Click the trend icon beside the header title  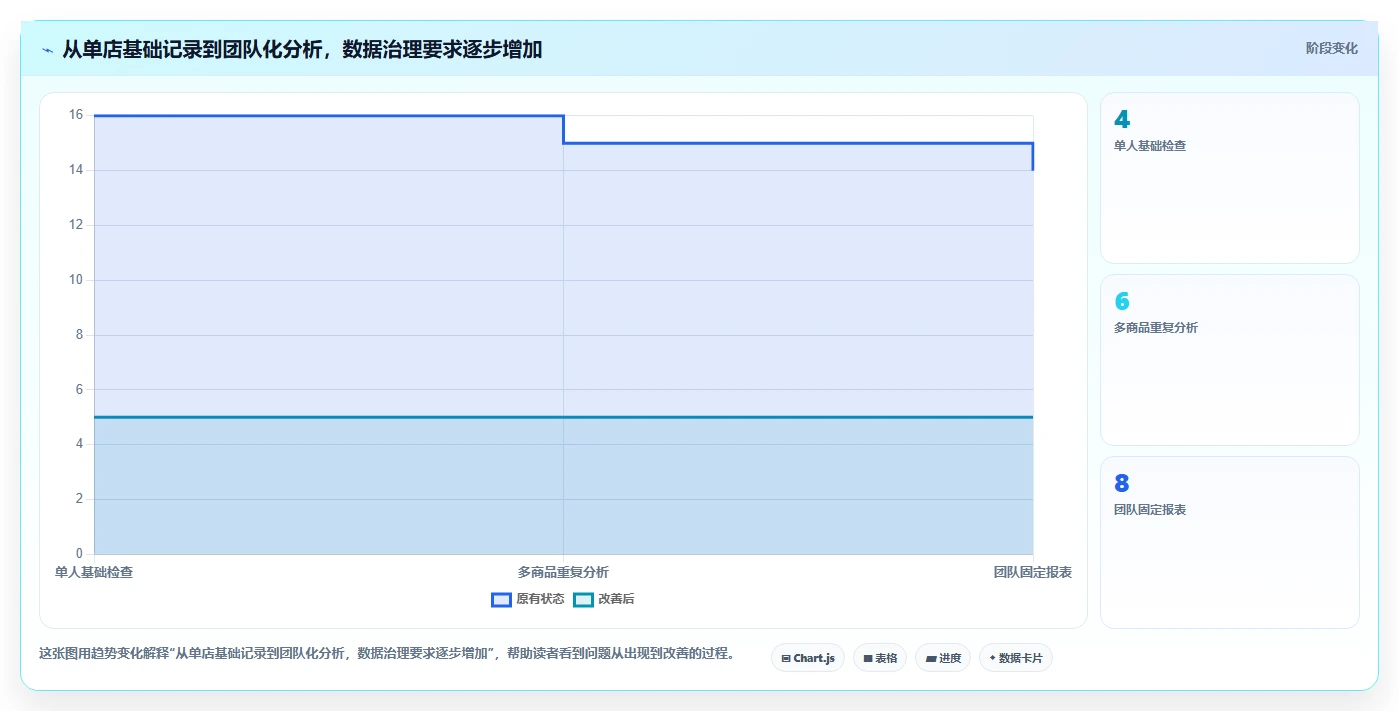coord(47,49)
